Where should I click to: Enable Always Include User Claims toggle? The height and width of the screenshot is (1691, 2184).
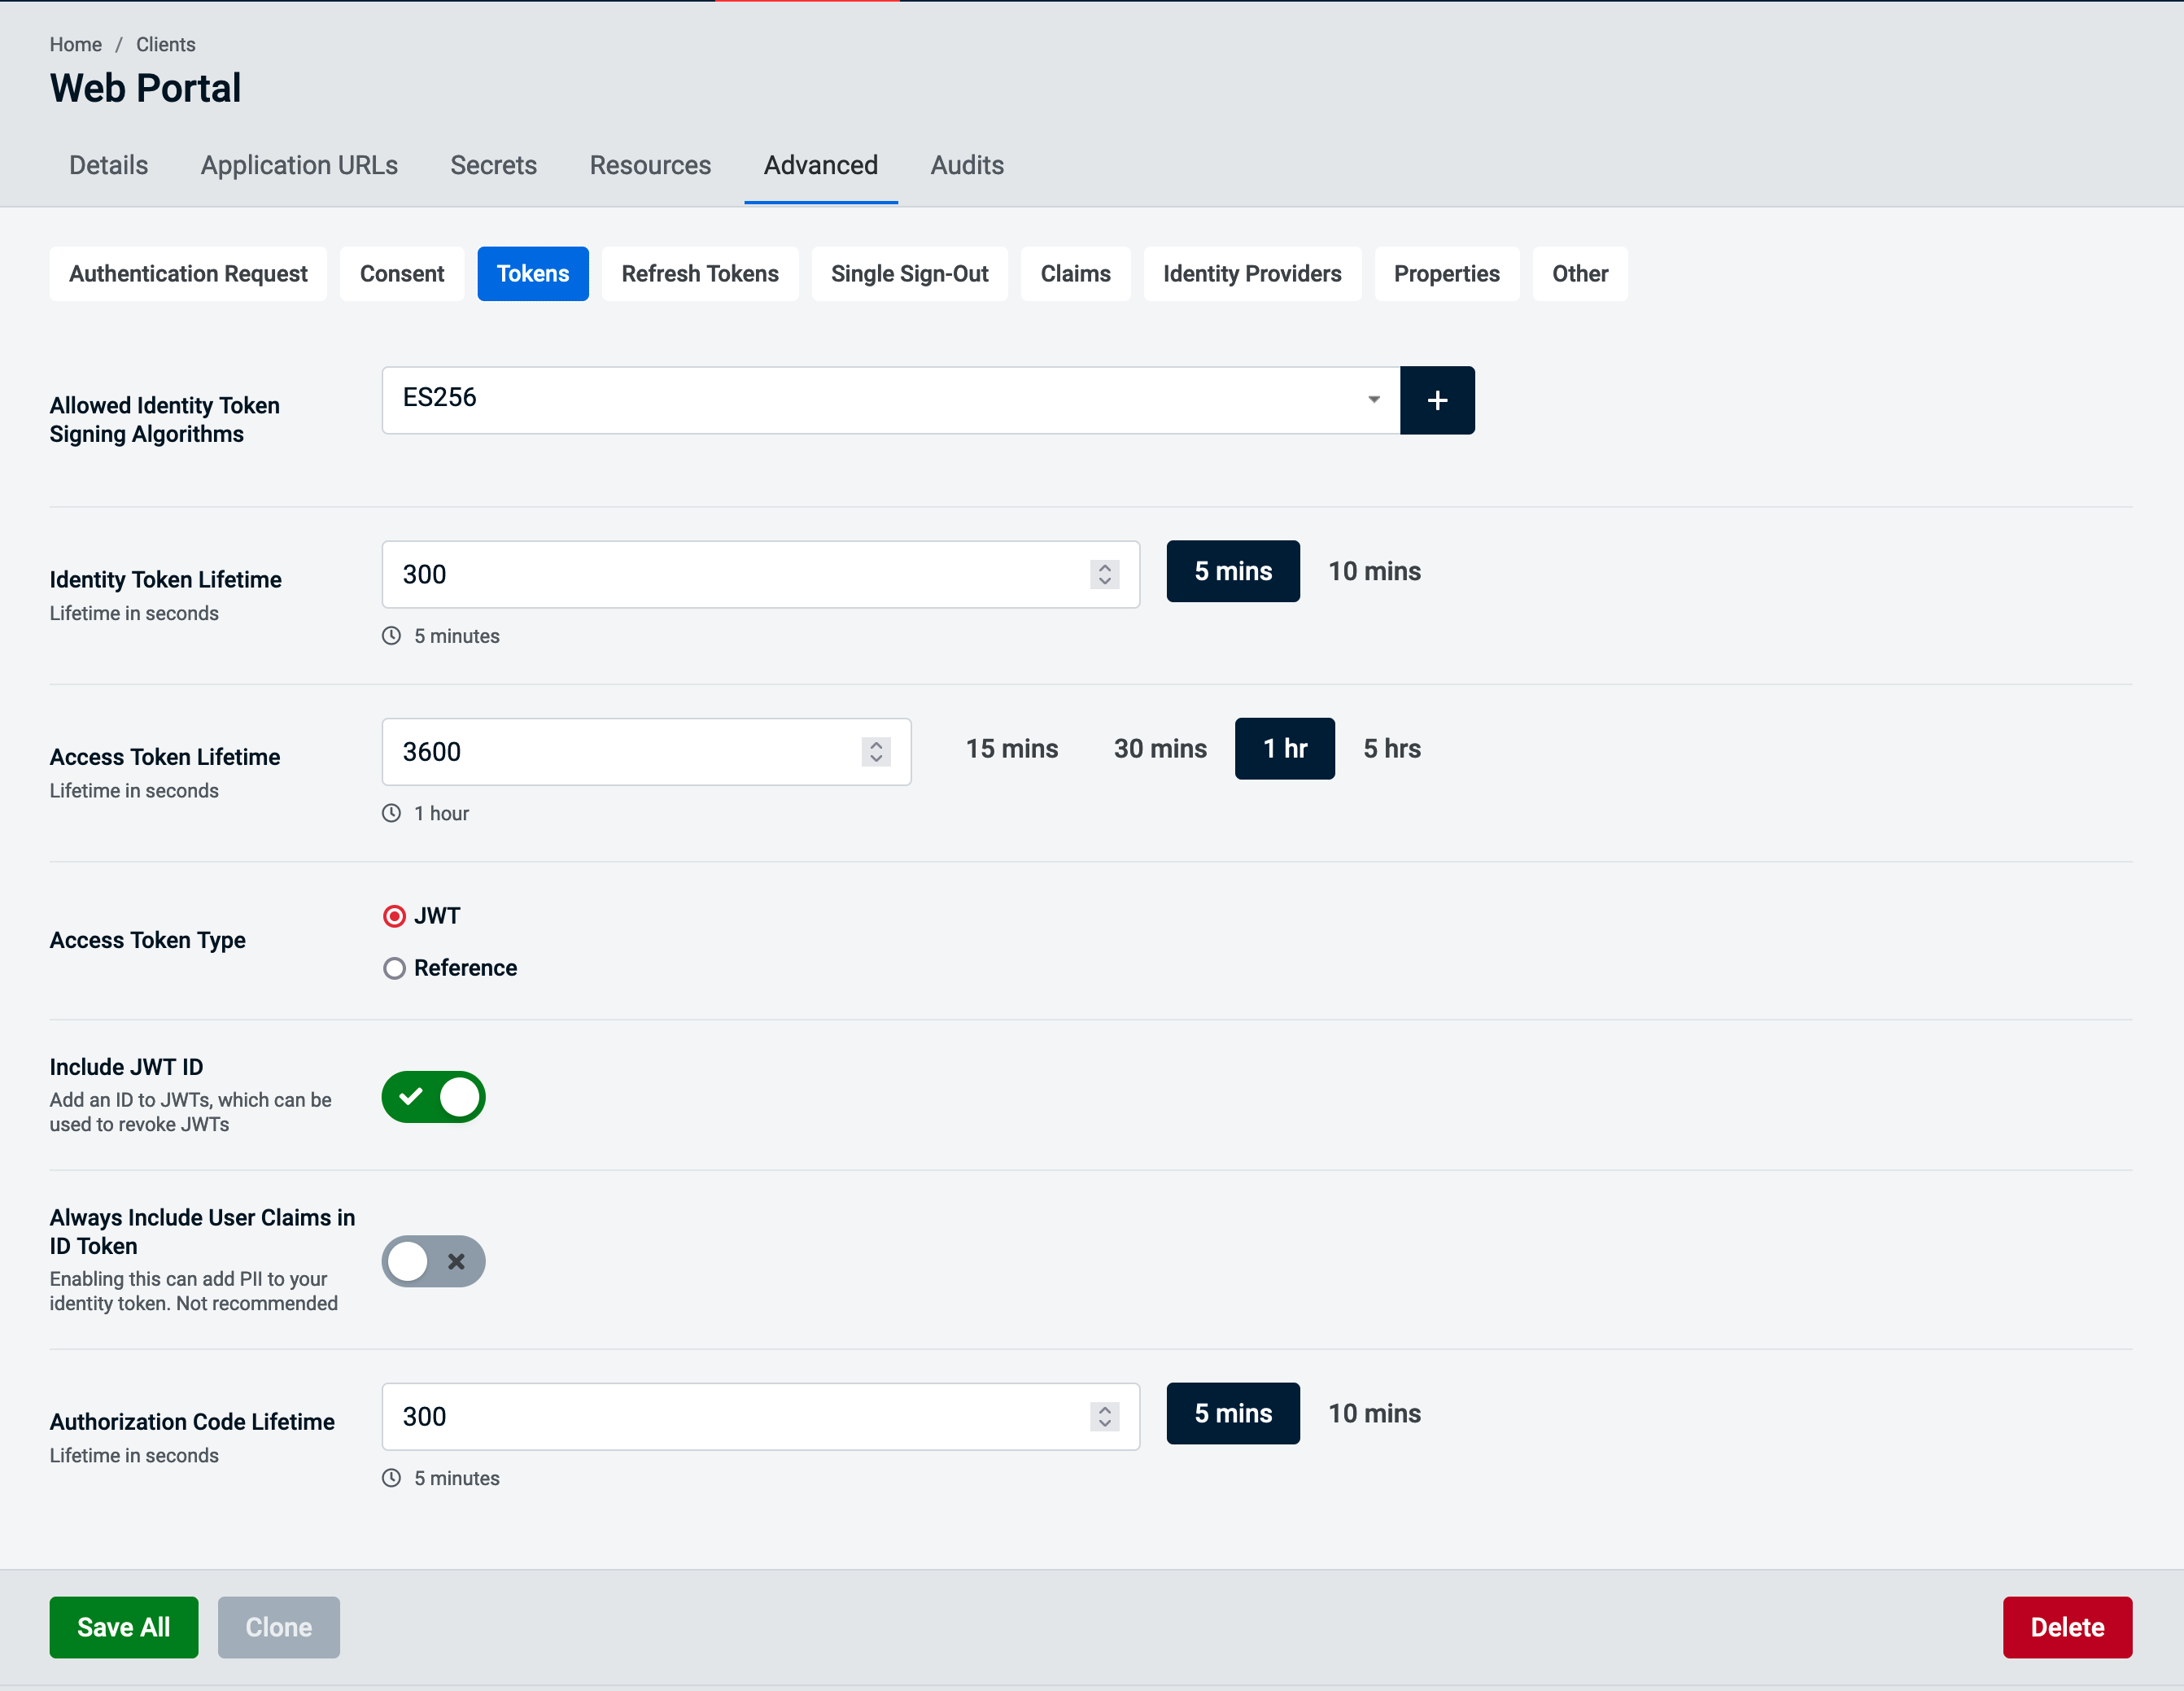(x=433, y=1261)
